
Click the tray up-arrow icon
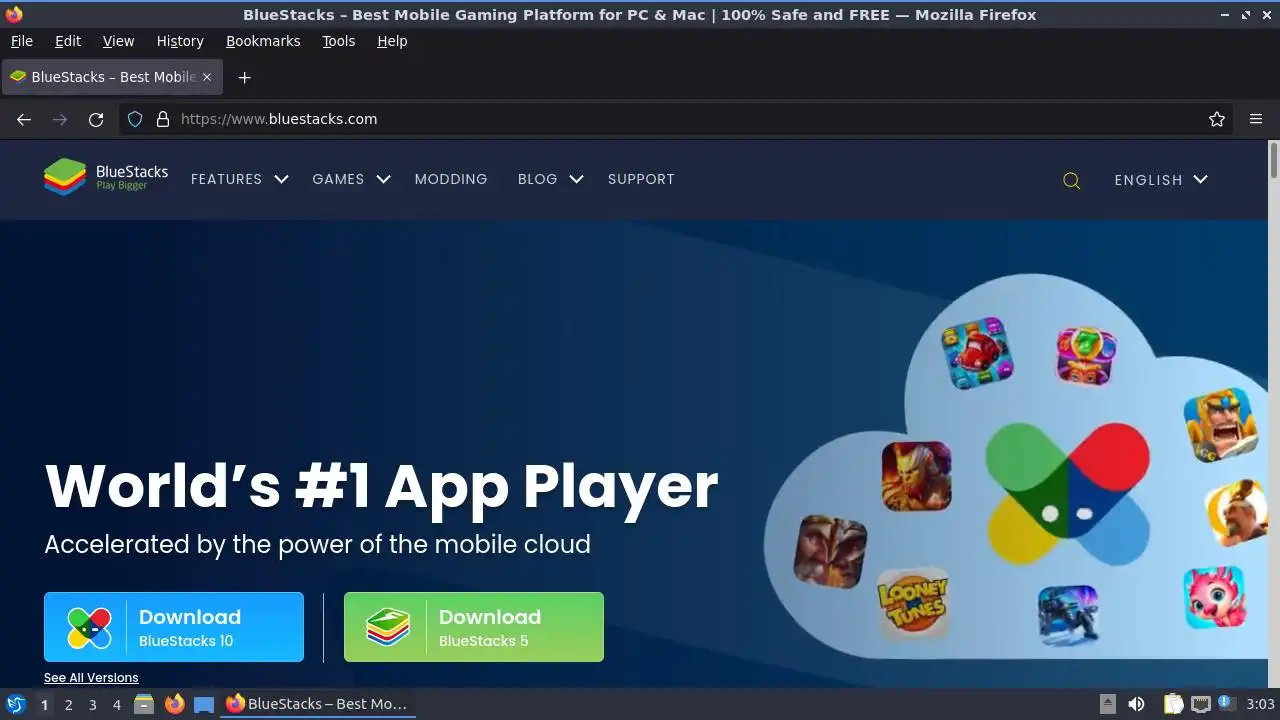click(x=1107, y=704)
